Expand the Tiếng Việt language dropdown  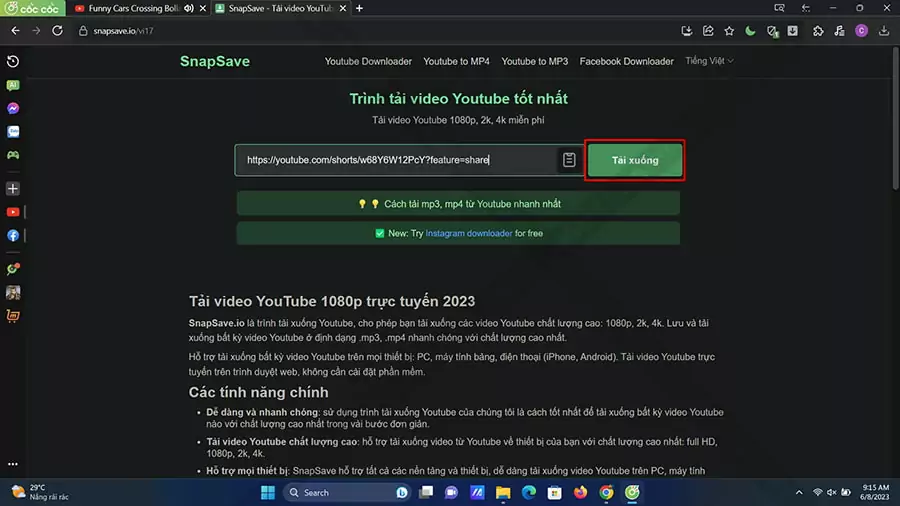pos(709,61)
